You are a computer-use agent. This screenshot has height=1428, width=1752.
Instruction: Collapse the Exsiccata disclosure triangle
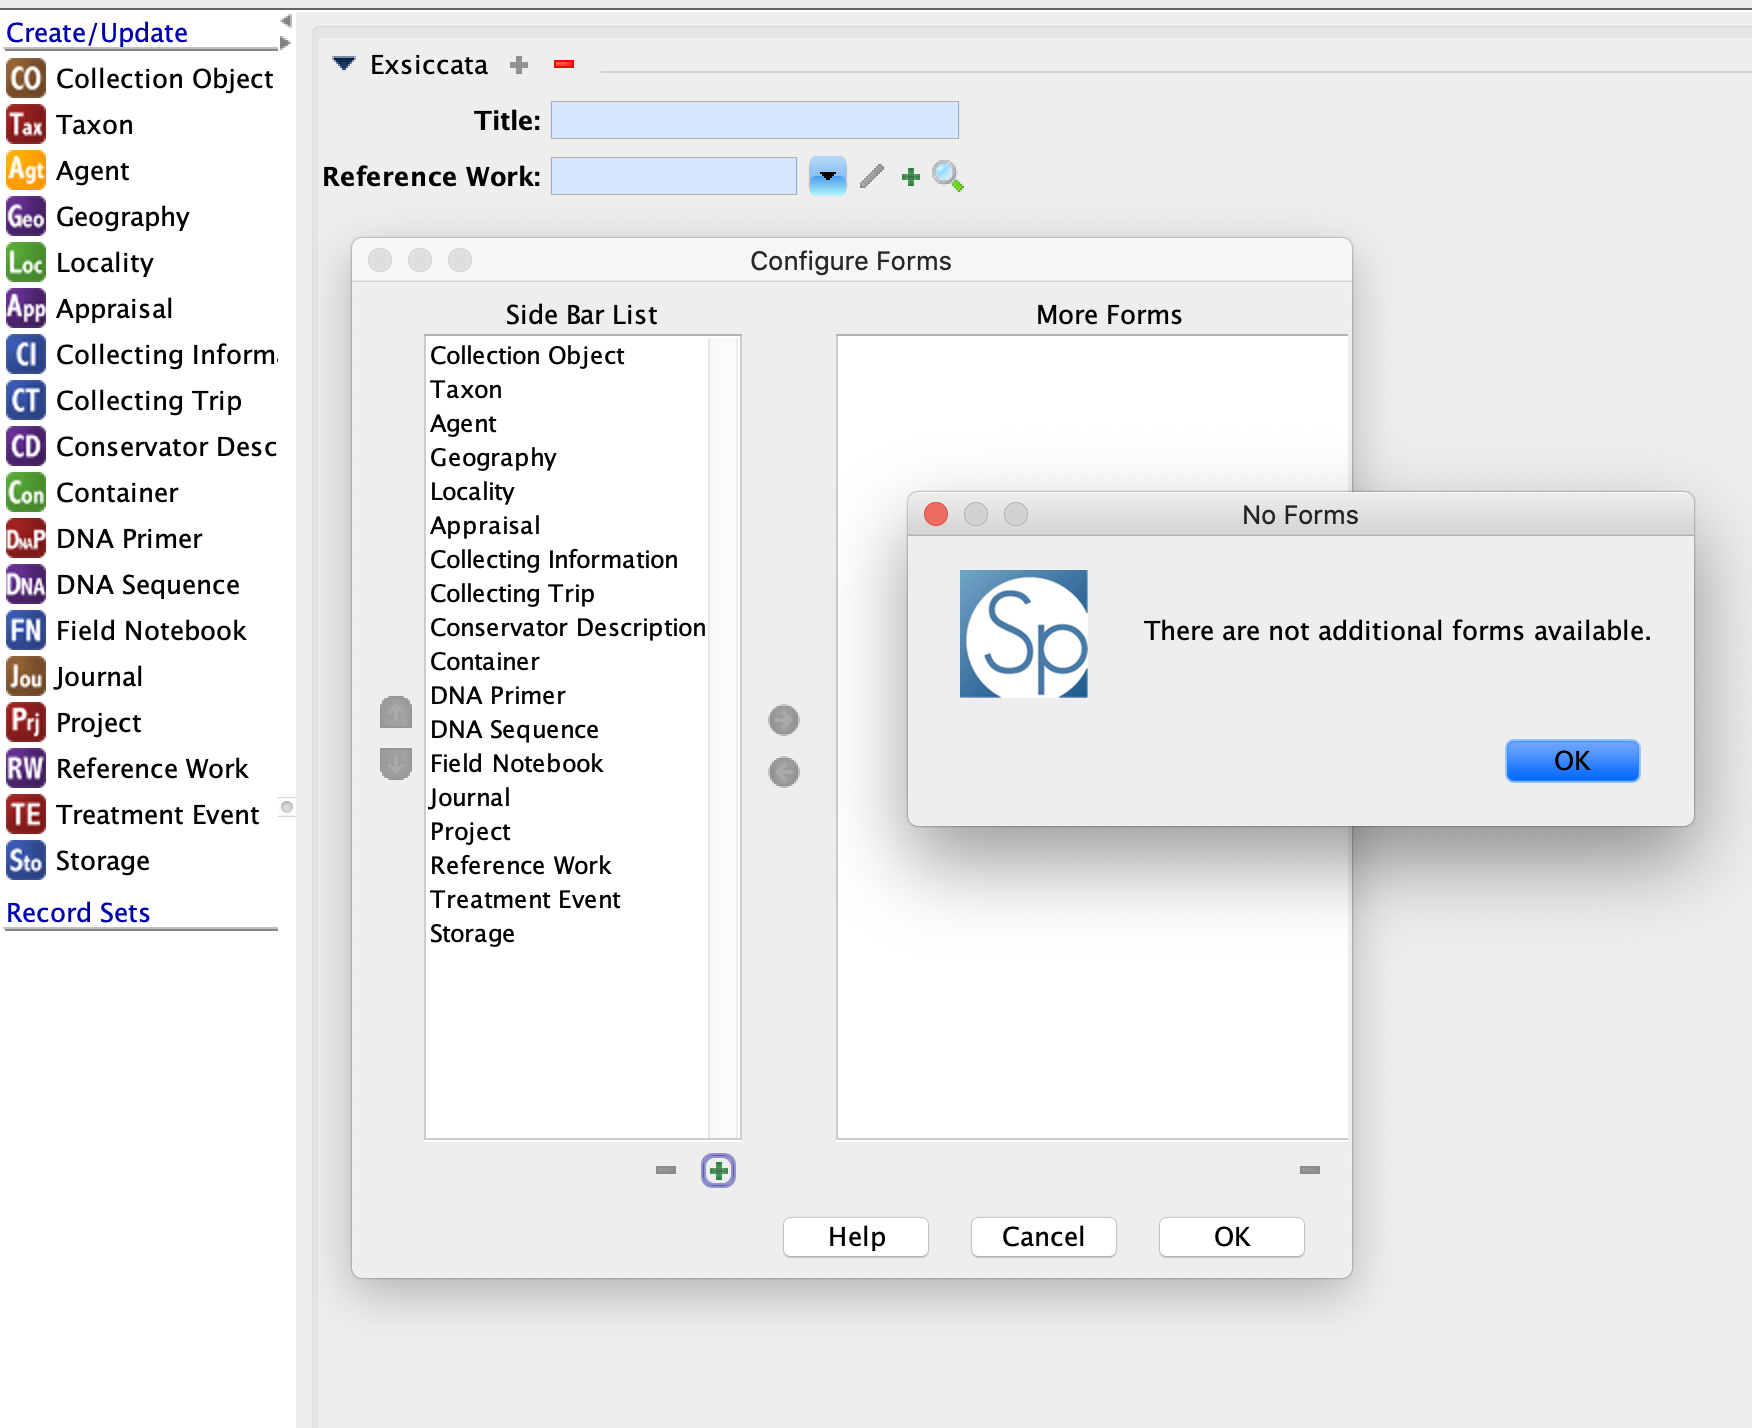[343, 63]
